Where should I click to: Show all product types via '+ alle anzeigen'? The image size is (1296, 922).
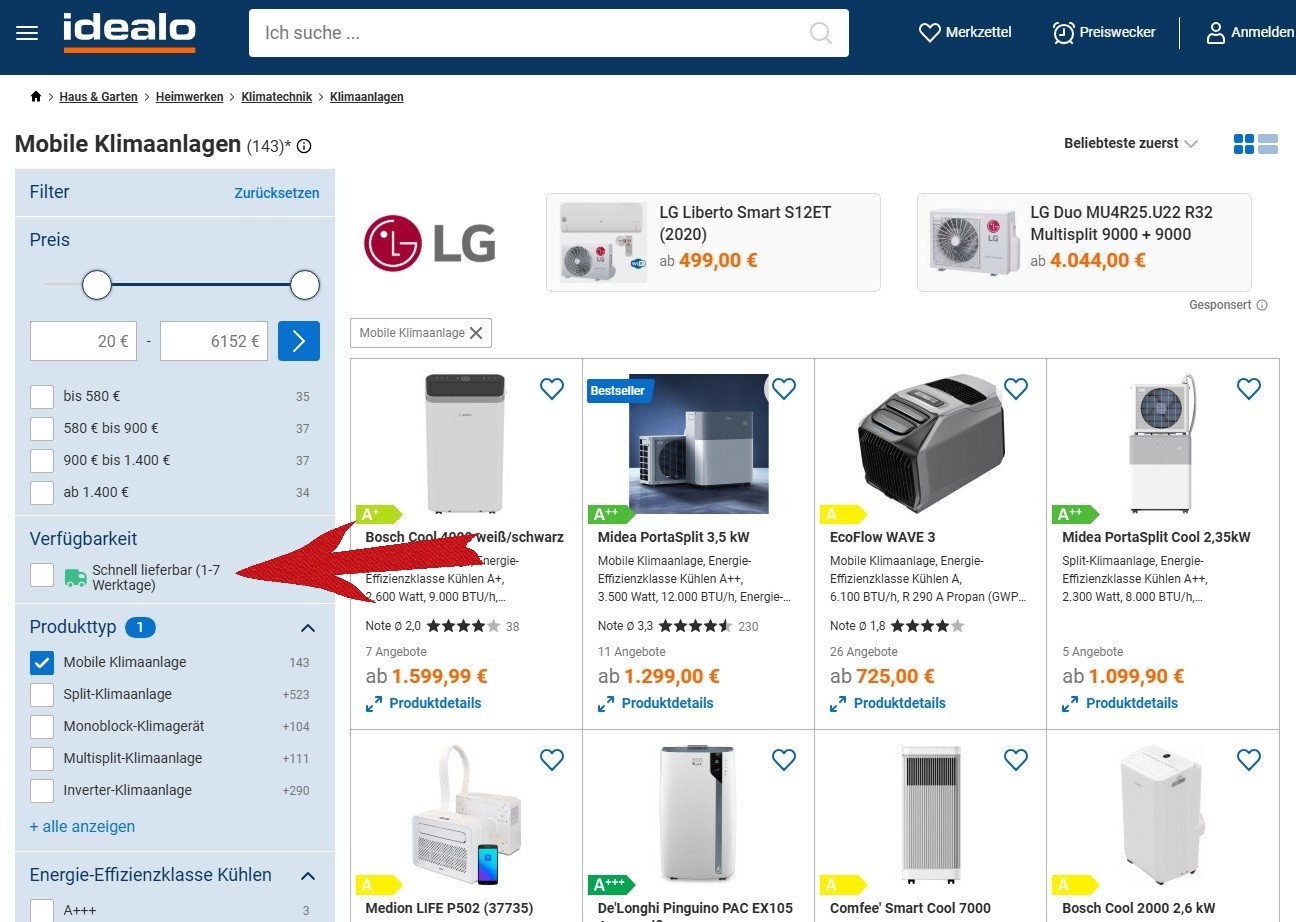[82, 826]
